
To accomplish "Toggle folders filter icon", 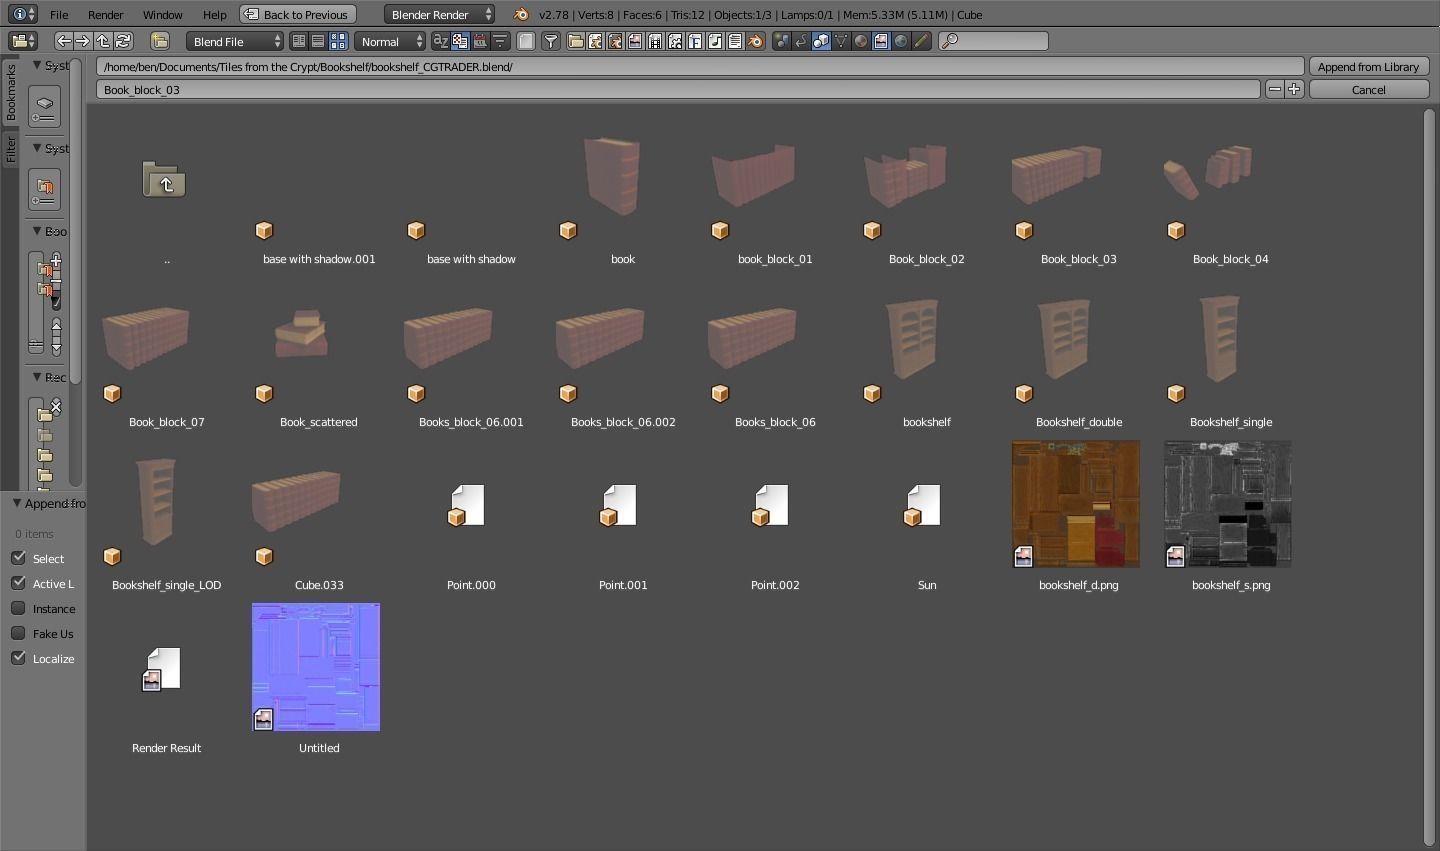I will (576, 41).
